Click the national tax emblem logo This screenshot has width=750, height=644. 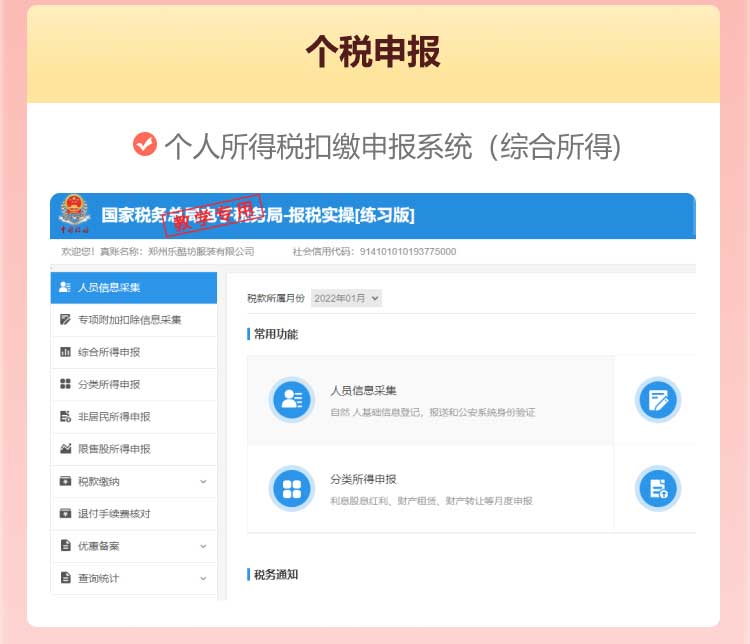74,215
